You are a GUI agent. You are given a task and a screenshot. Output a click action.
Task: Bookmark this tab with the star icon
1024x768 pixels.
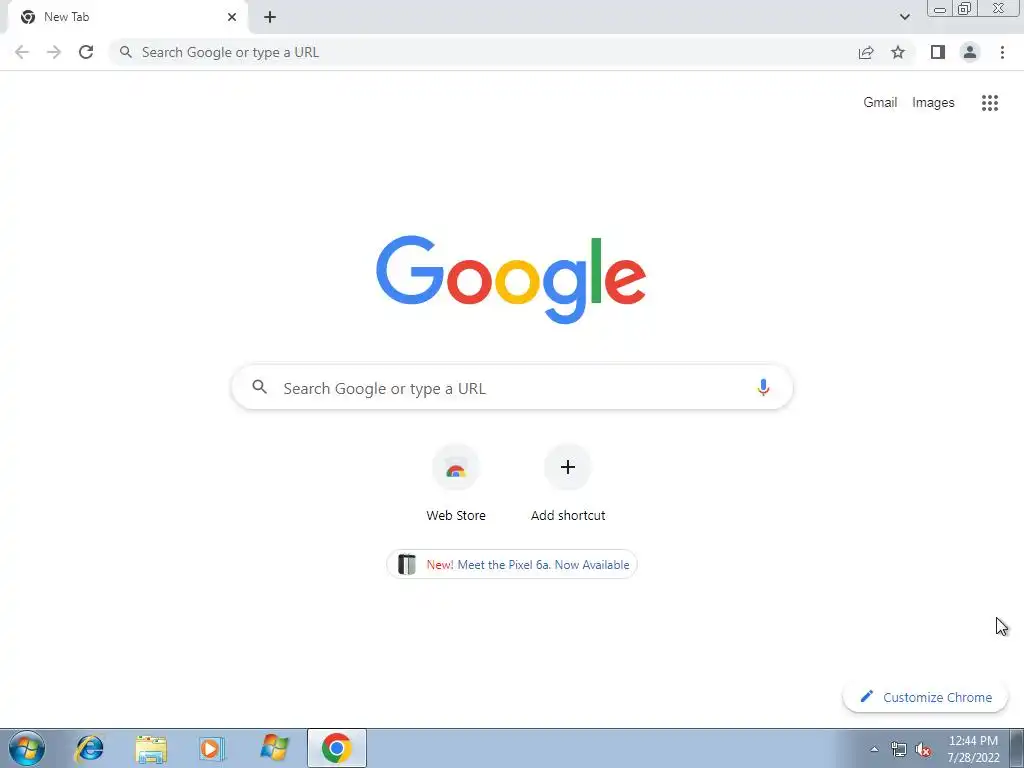coord(898,52)
